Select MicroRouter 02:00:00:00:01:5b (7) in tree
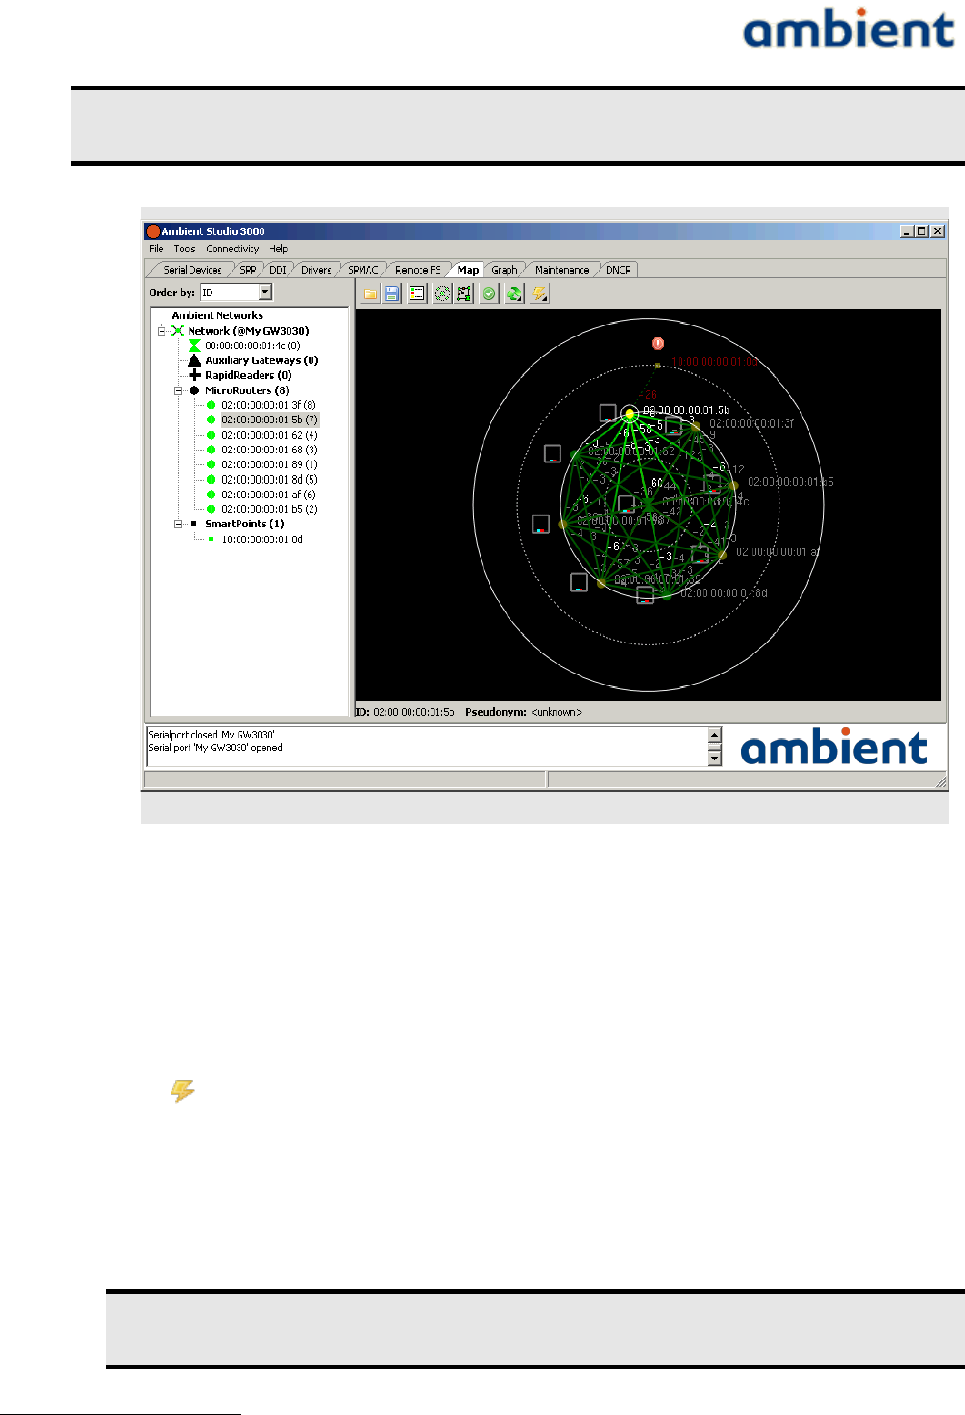This screenshot has width=965, height=1415. pyautogui.click(x=269, y=420)
